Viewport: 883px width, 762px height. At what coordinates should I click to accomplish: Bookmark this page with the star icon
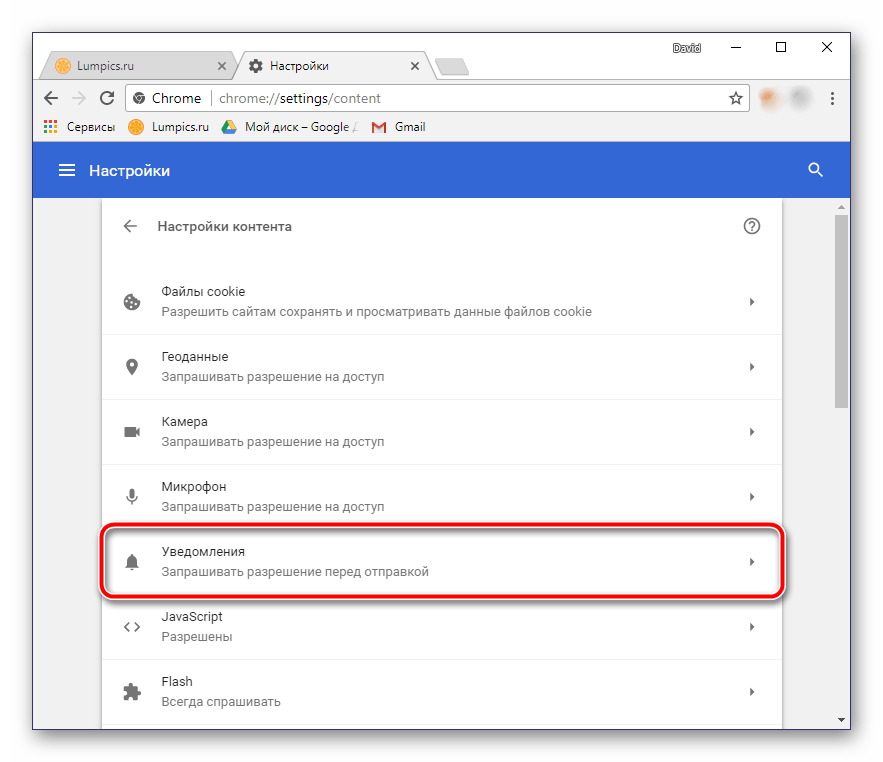[735, 99]
